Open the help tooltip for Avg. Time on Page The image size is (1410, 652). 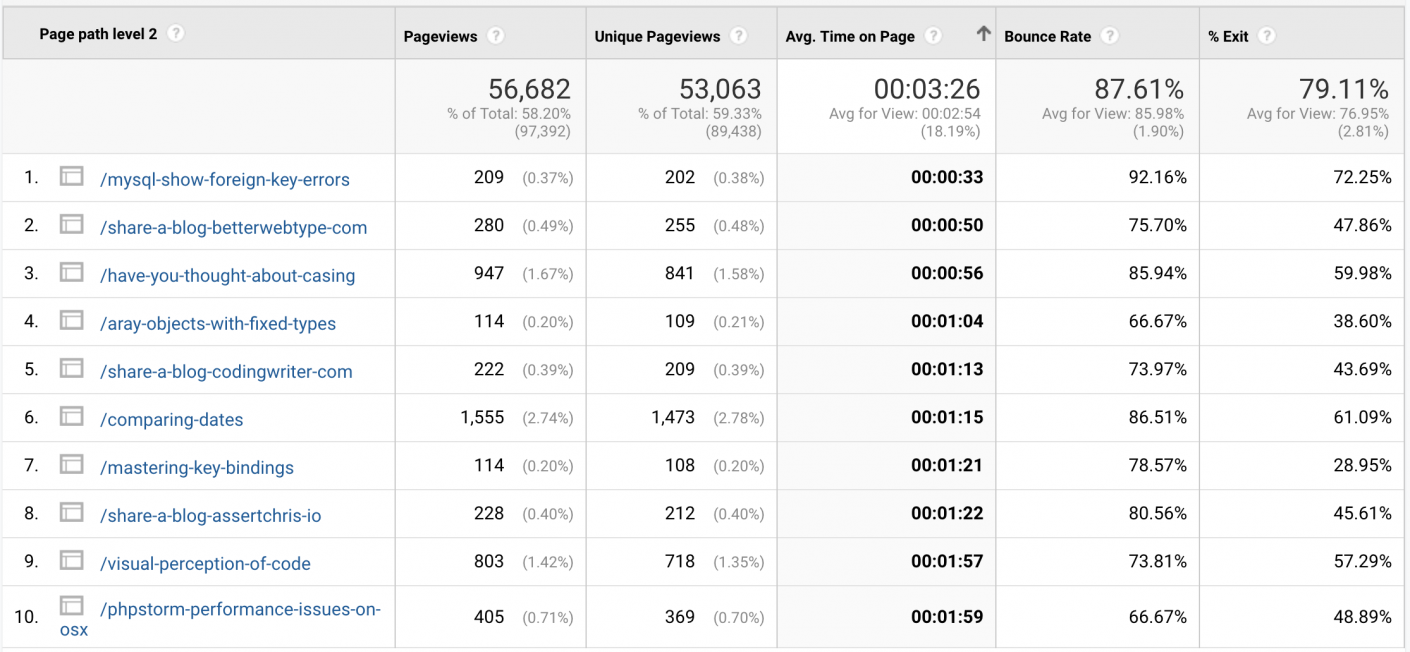(932, 35)
